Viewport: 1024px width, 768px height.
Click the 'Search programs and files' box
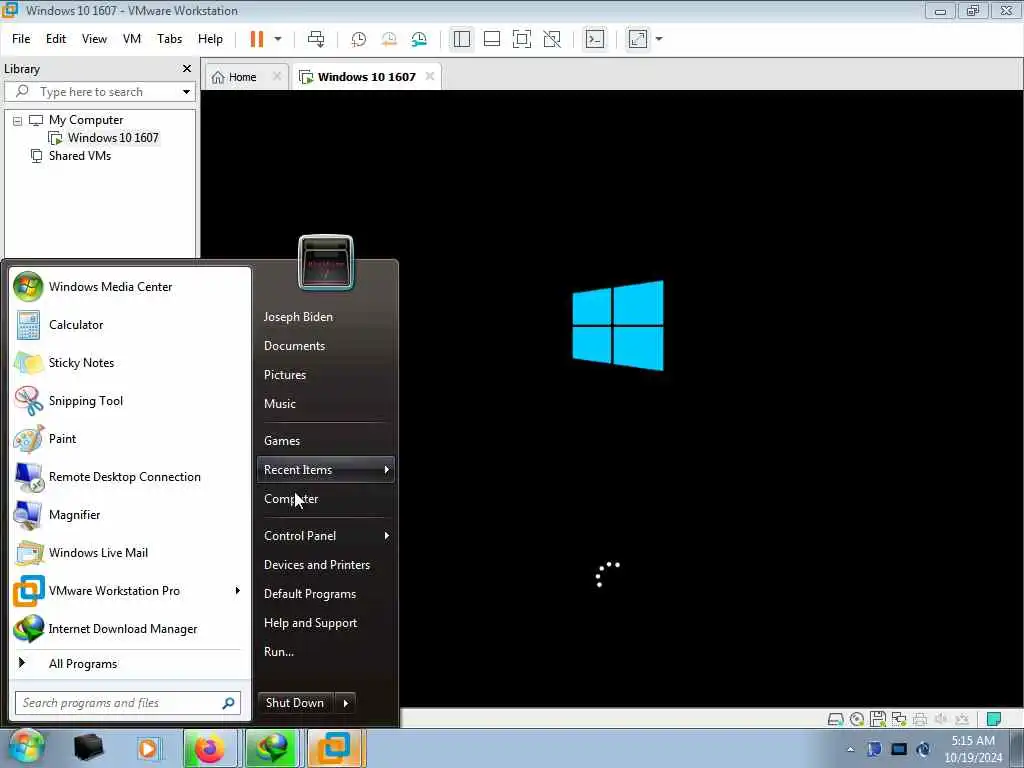[128, 703]
